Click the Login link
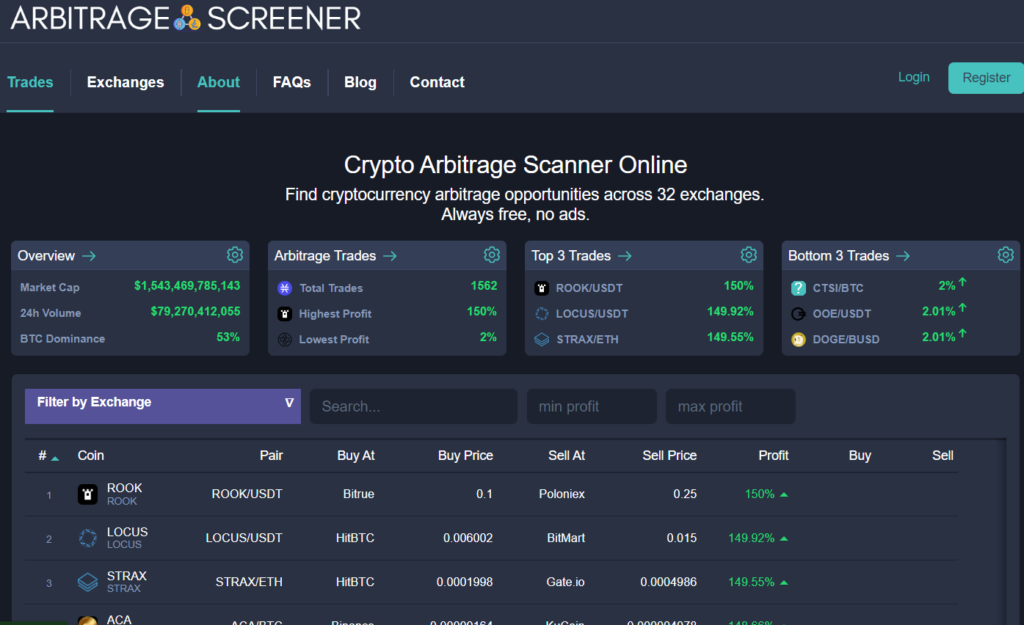Screen dimensions: 1024x625 [x=914, y=77]
